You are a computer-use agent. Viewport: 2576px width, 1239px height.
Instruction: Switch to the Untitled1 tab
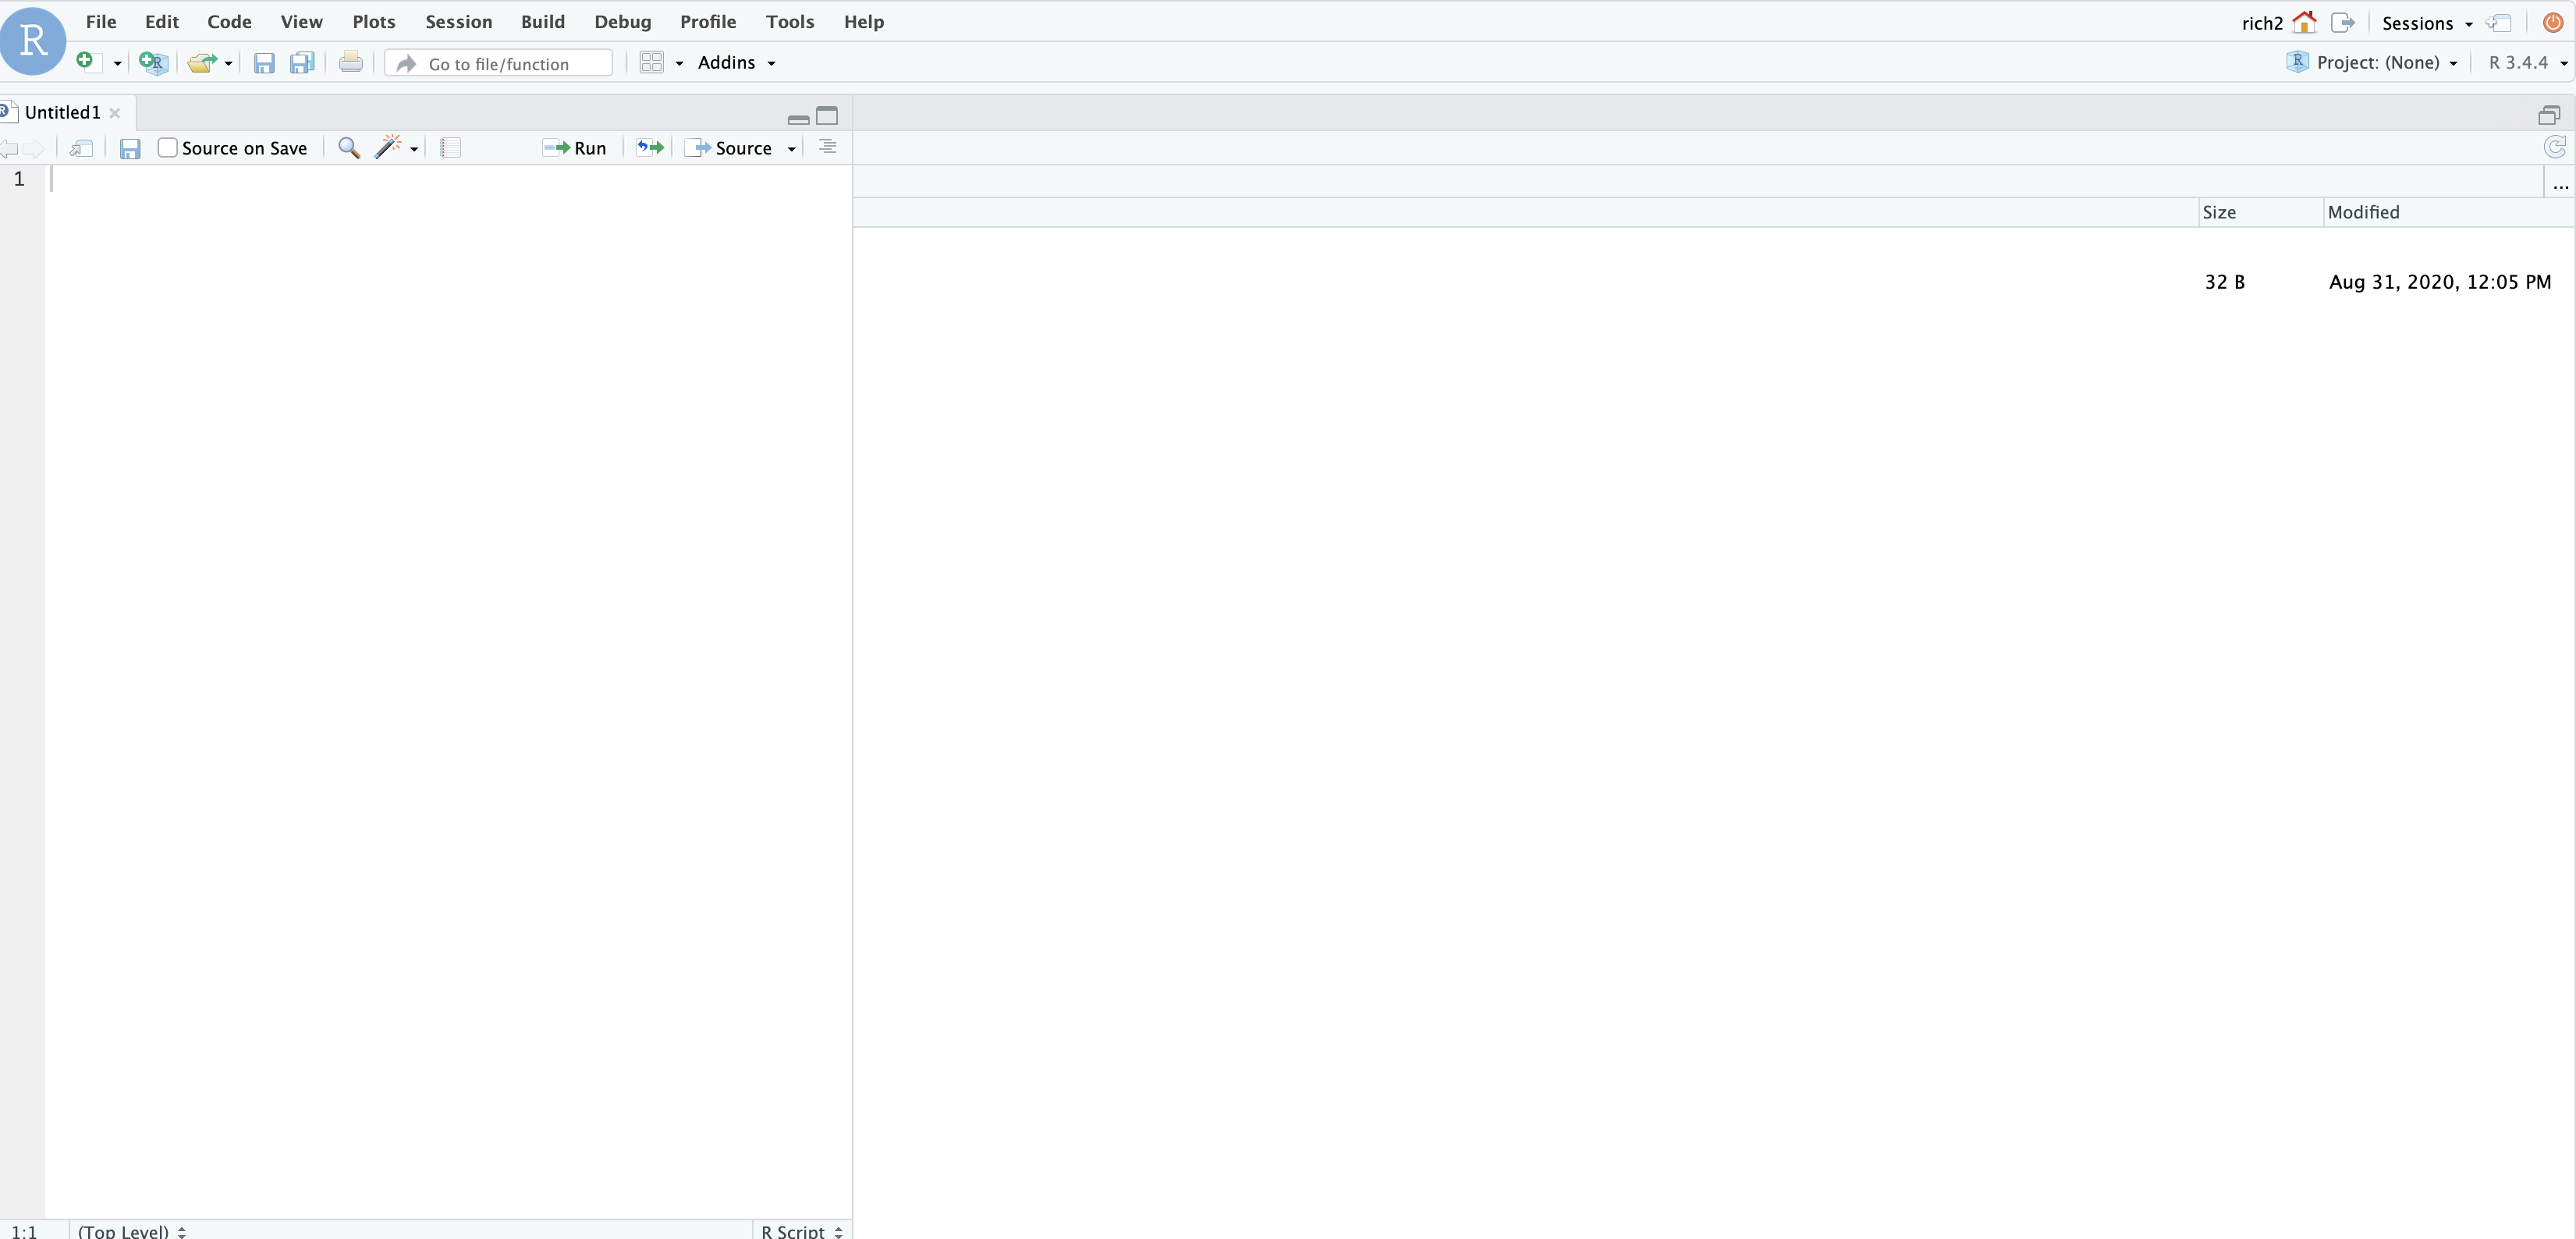coord(62,112)
